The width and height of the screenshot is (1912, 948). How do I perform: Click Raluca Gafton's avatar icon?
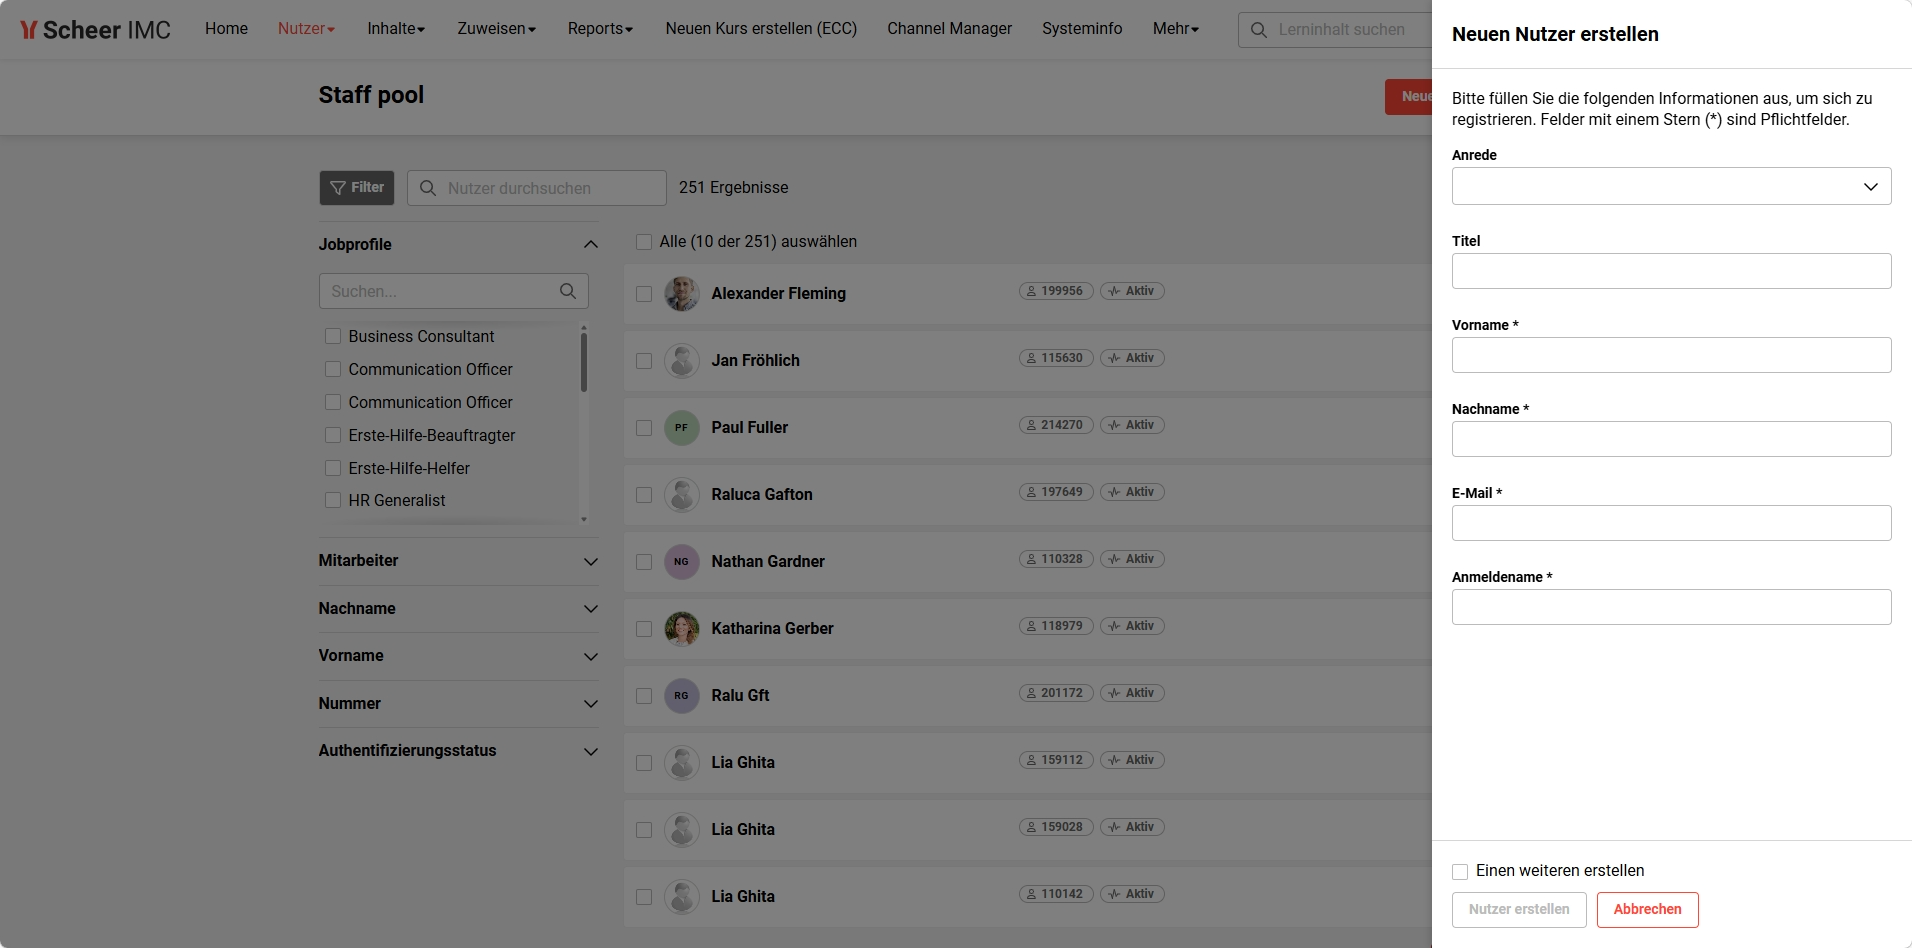point(682,495)
